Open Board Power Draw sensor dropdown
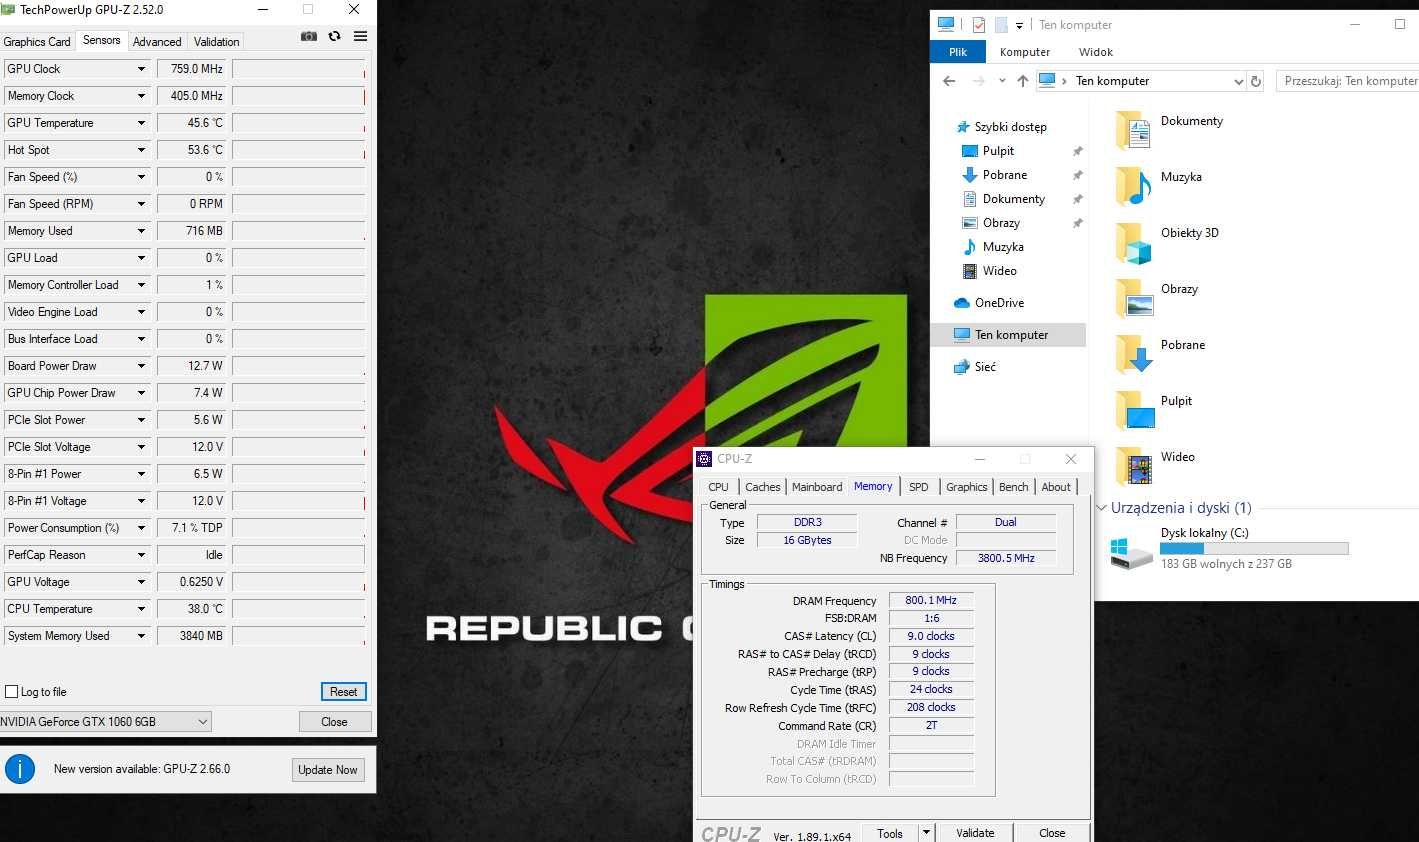Viewport: 1419px width, 842px height. pos(141,366)
